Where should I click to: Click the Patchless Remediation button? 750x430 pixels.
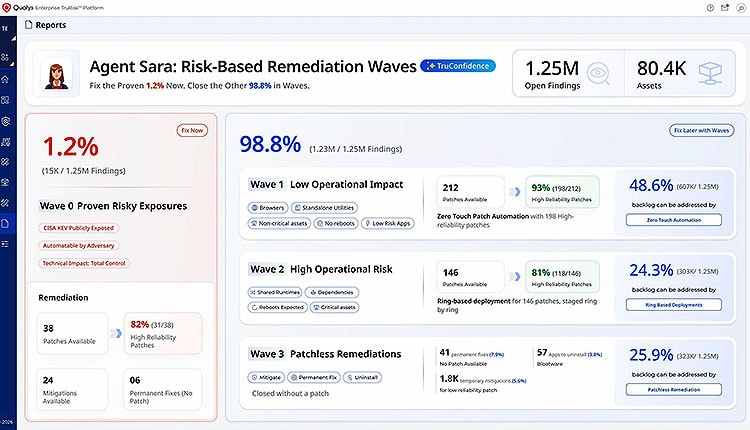coord(673,389)
